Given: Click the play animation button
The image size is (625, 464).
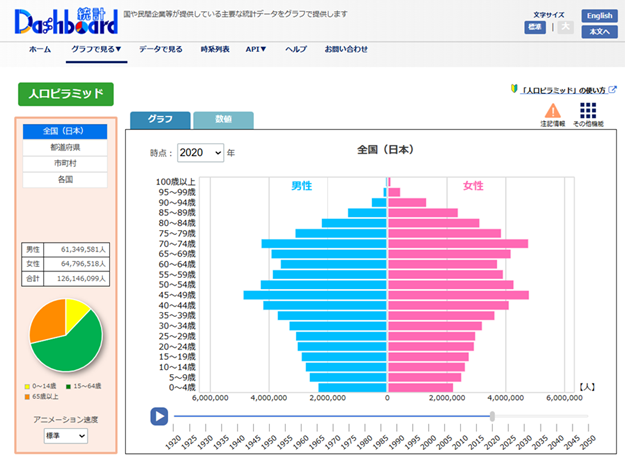Looking at the screenshot, I should tap(158, 416).
